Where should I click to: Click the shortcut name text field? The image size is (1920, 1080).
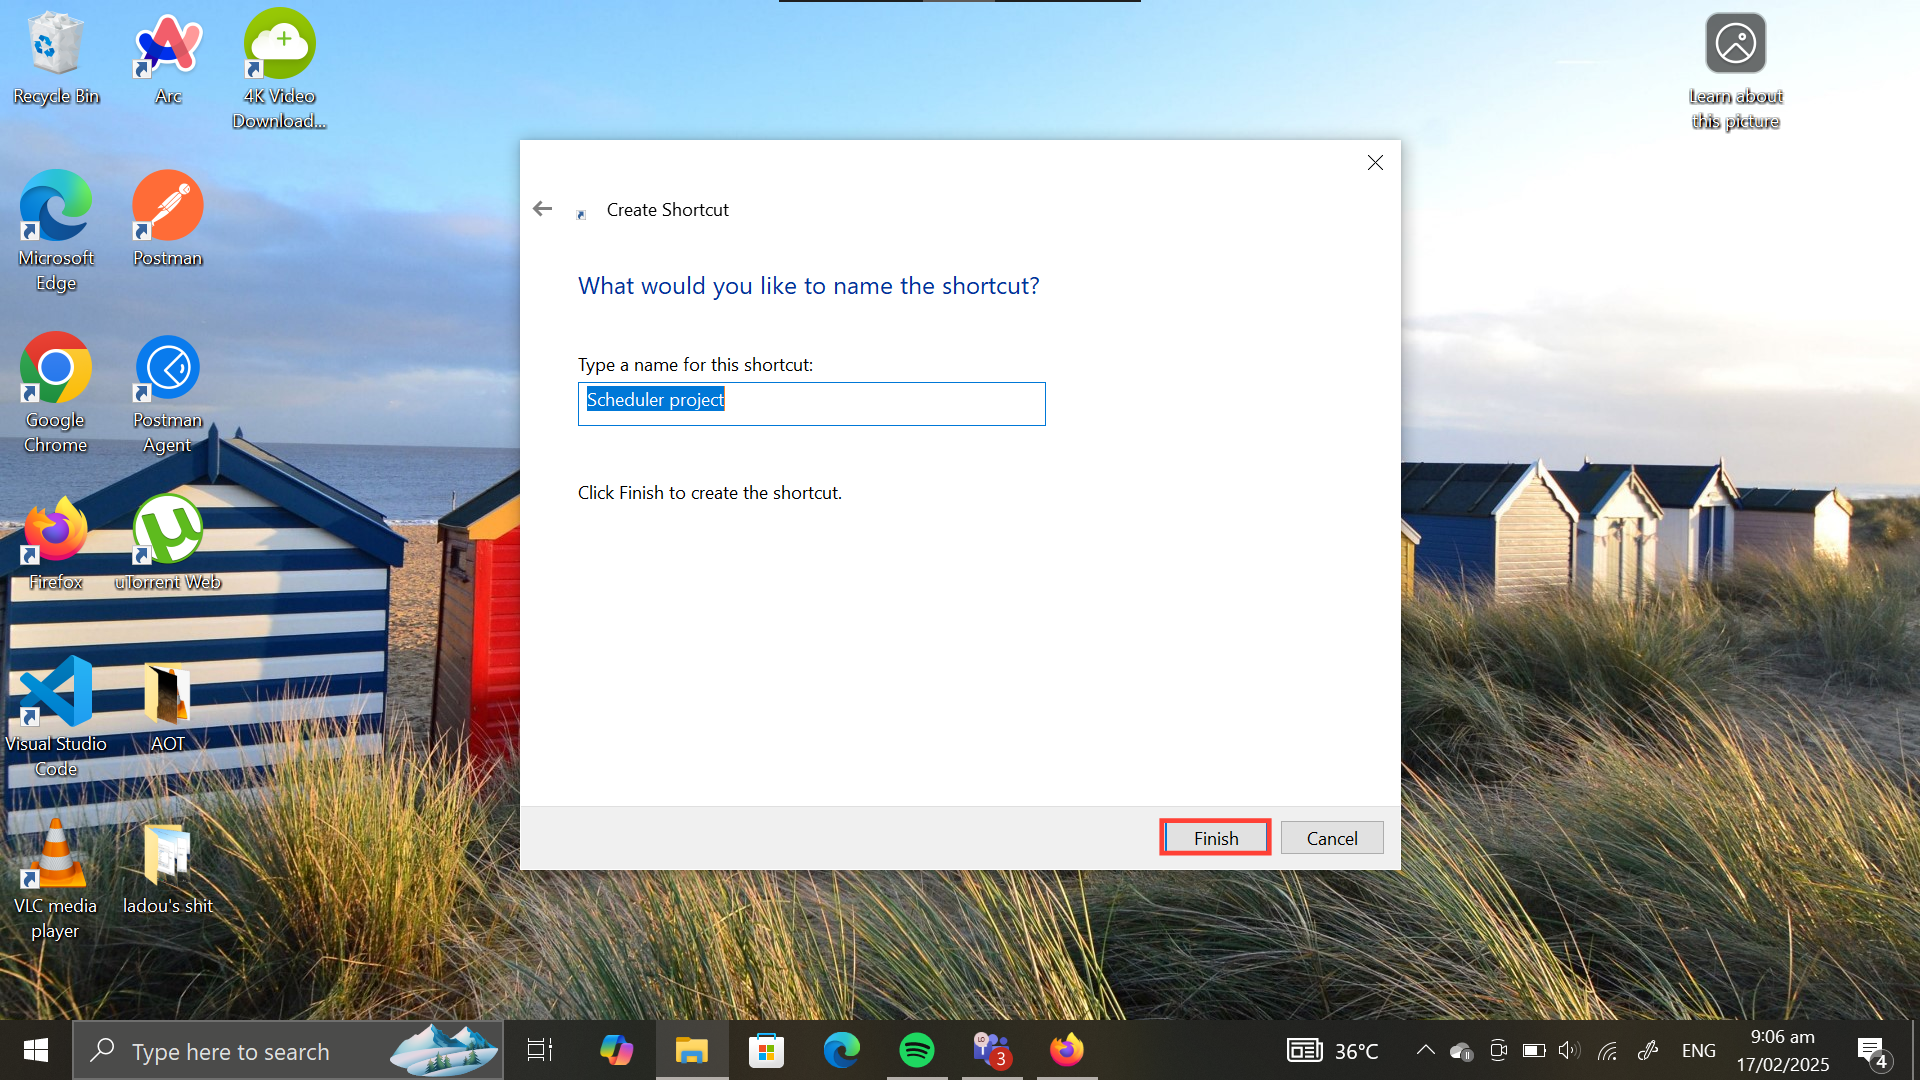(x=811, y=404)
